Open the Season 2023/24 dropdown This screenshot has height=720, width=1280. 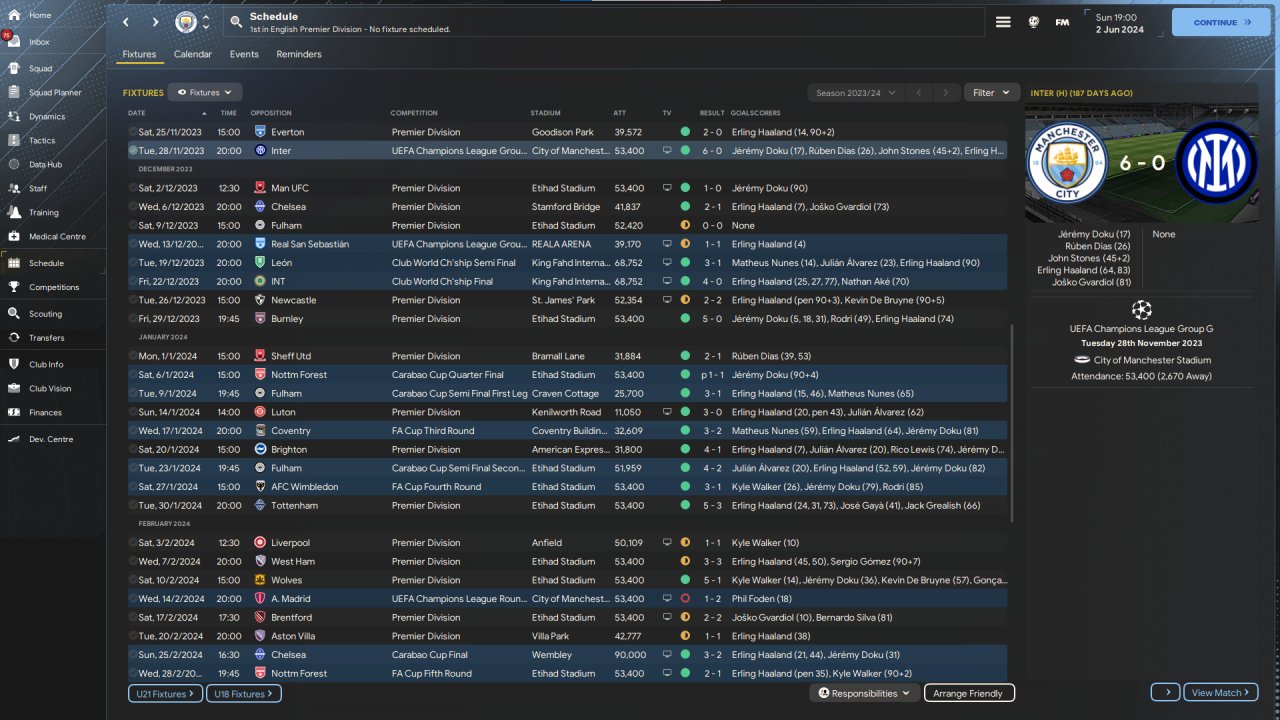click(856, 92)
